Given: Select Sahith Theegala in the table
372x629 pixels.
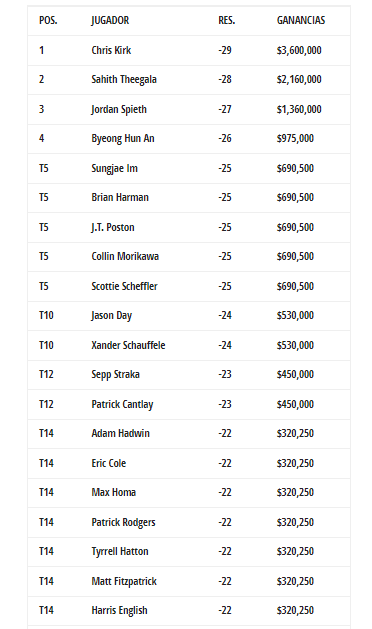Looking at the screenshot, I should 124,79.
